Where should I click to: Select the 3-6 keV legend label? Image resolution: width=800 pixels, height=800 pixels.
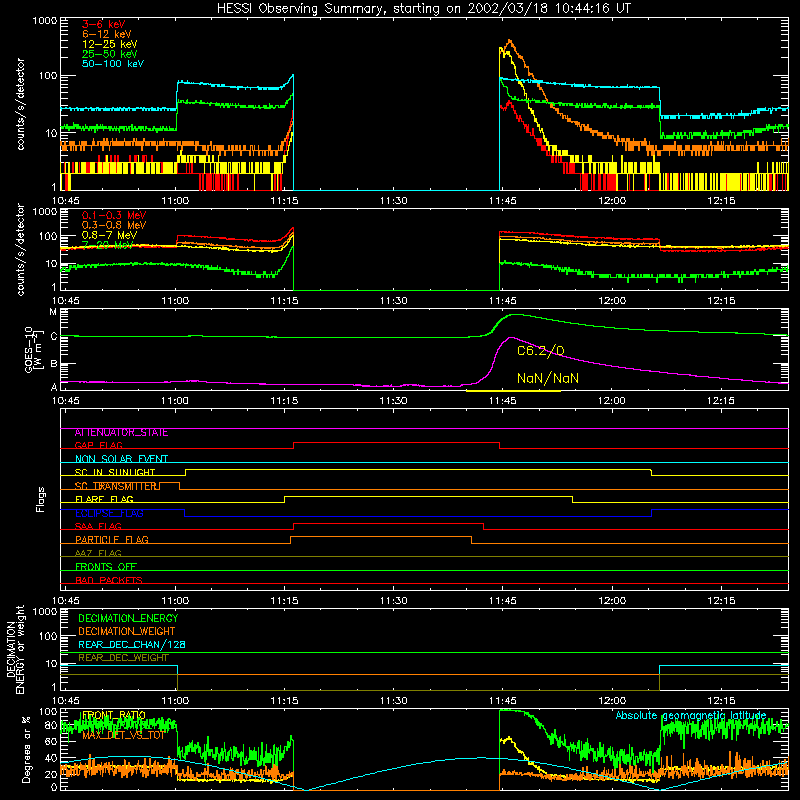coord(103,24)
